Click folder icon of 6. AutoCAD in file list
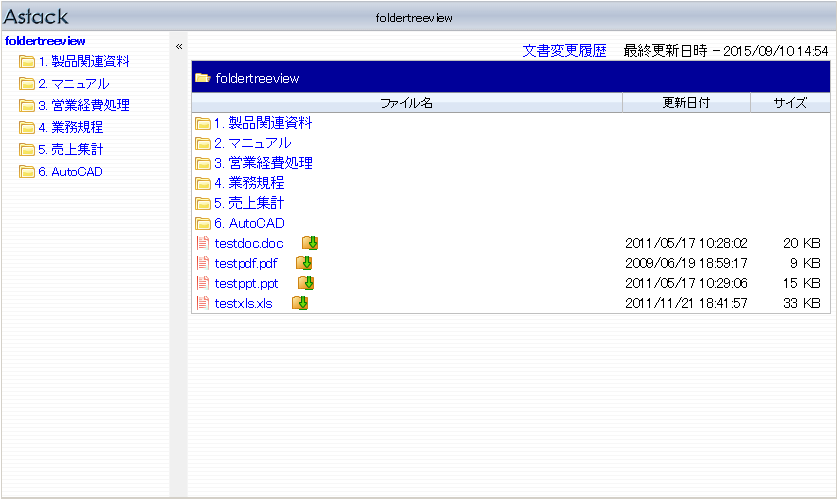Screen dimensions: 838x500 coord(203,223)
